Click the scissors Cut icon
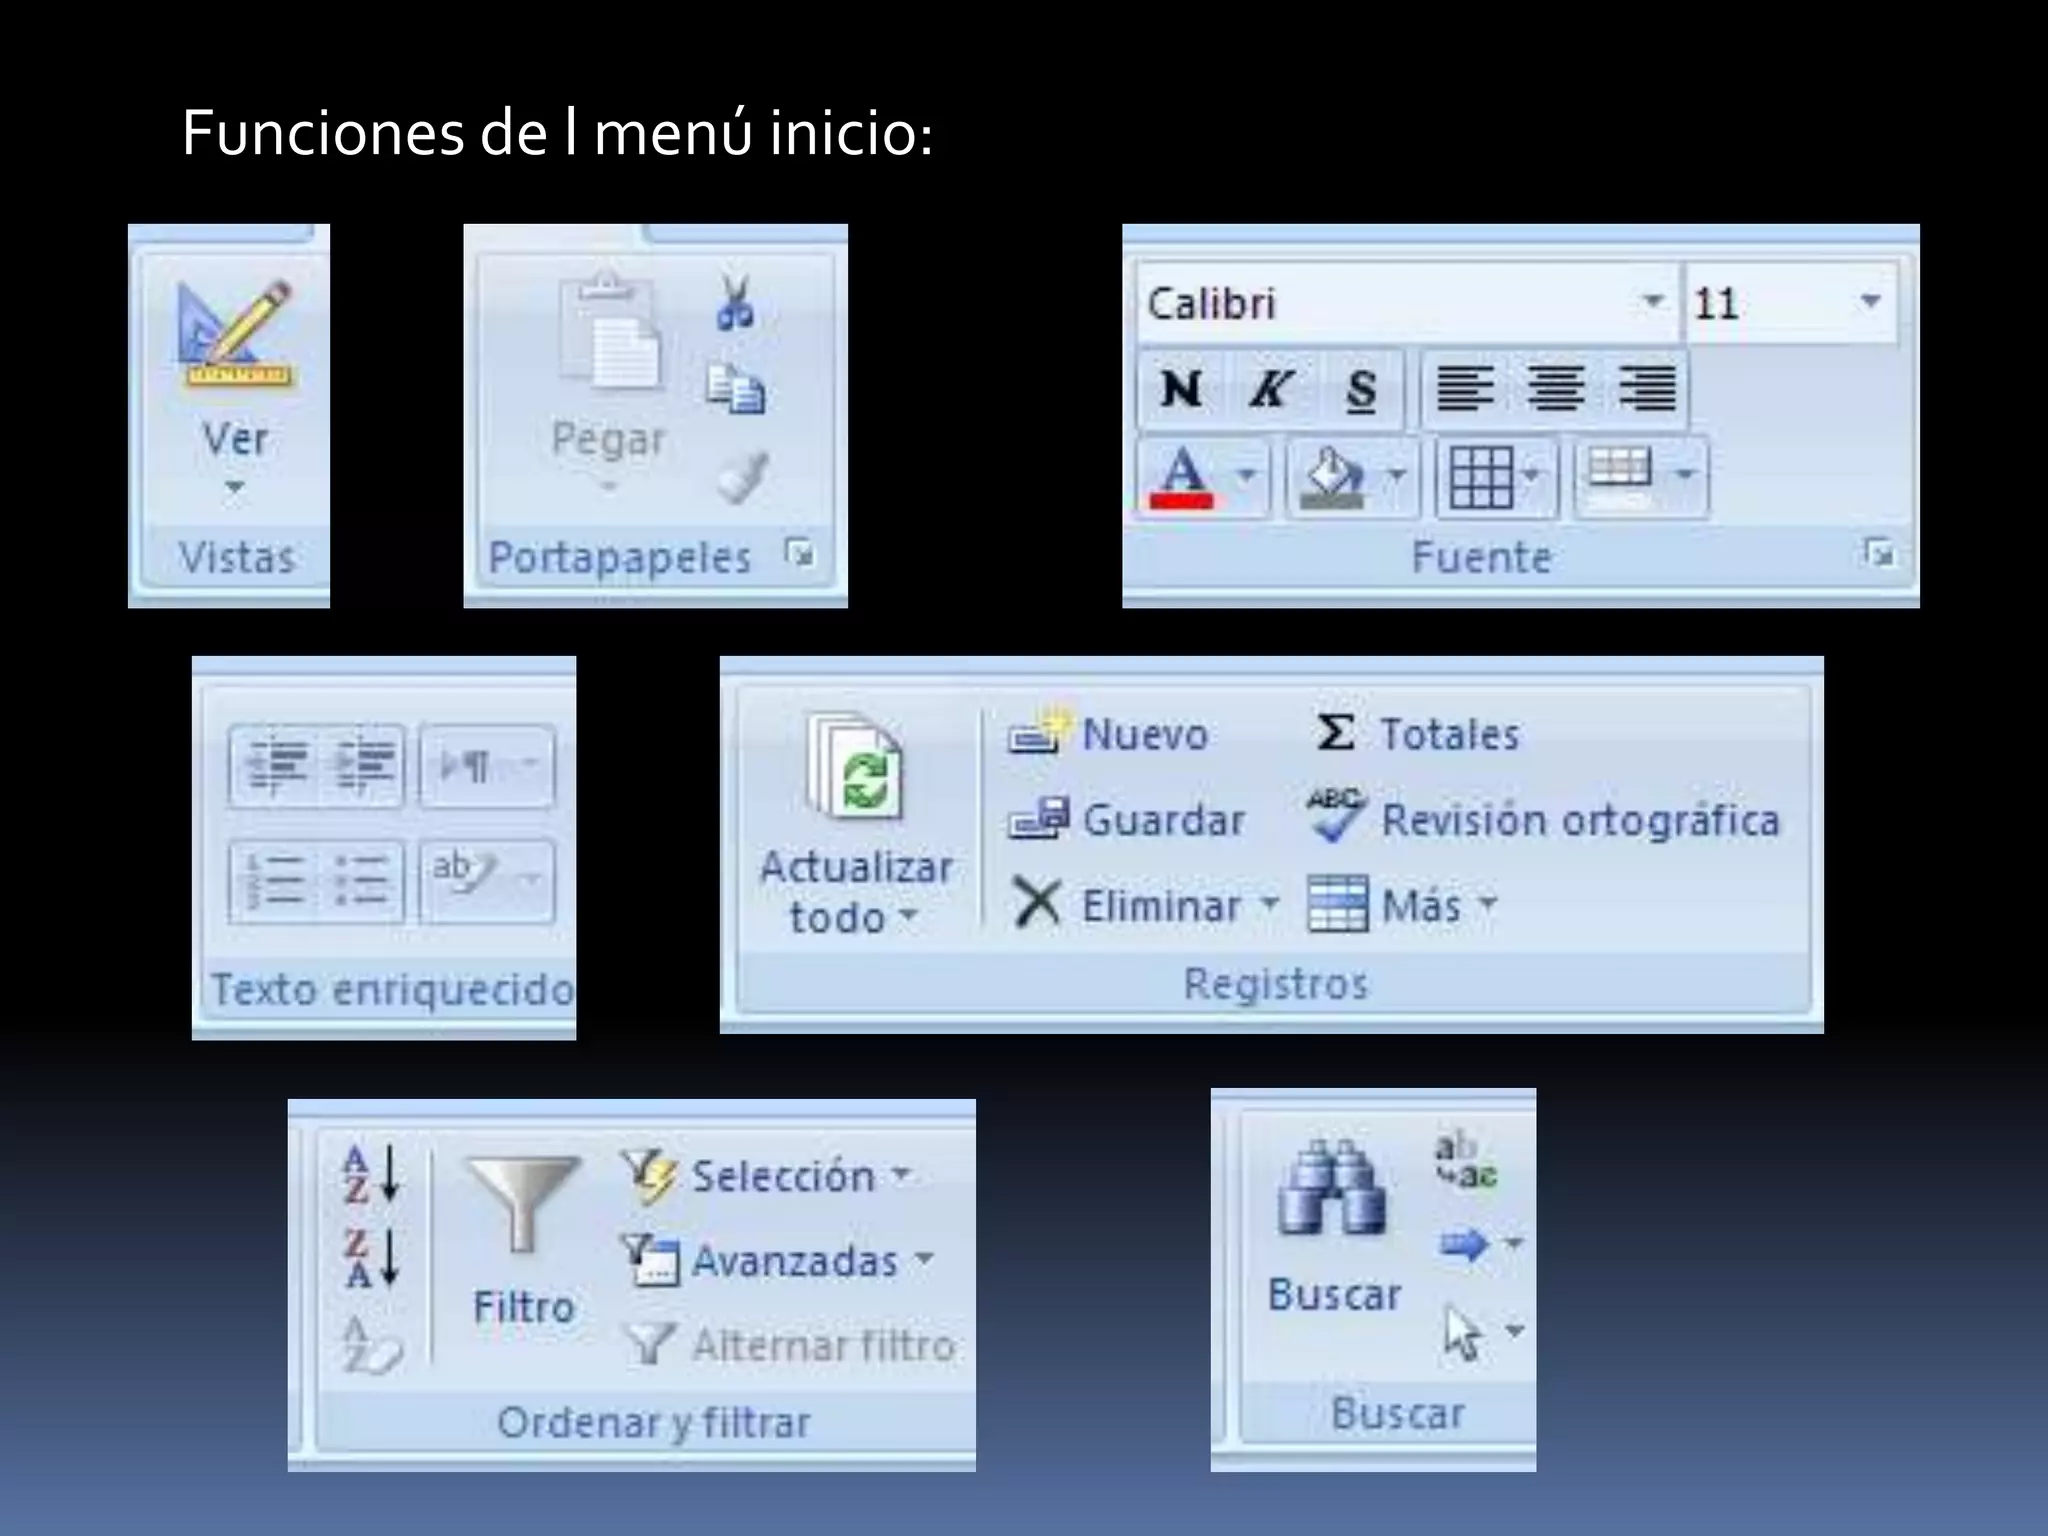 pyautogui.click(x=736, y=303)
